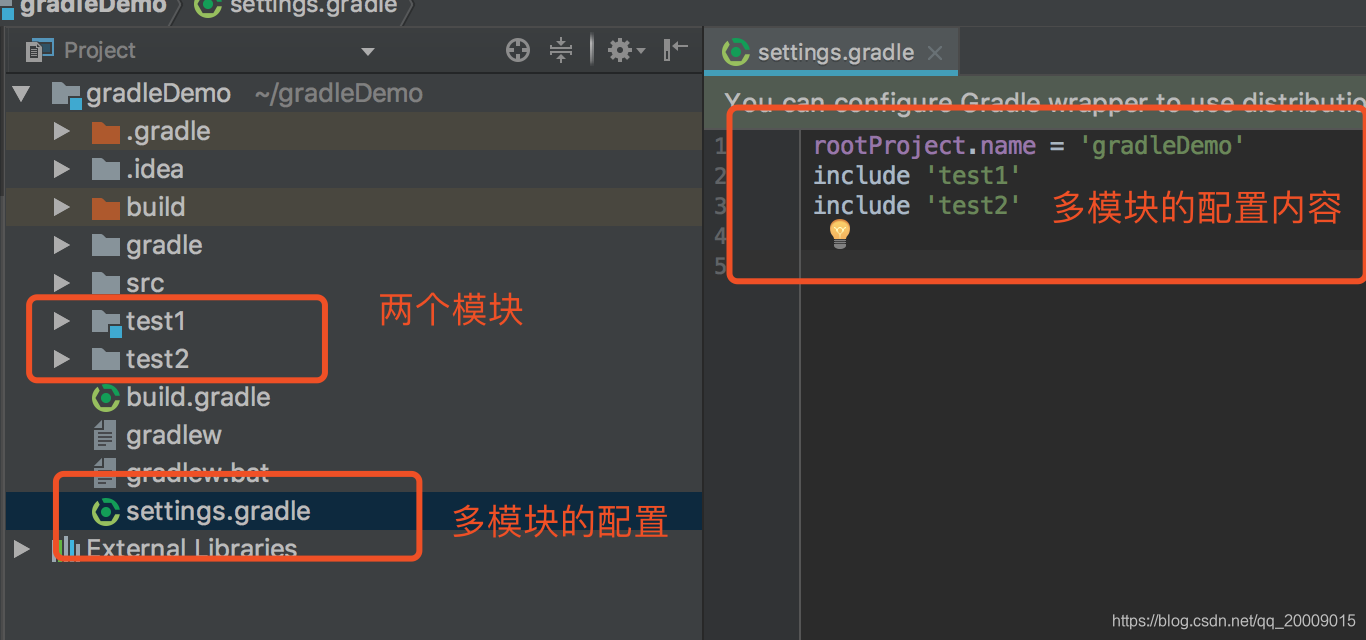Click the test1 module folder icon
Viewport: 1366px width, 640px height.
coord(106,322)
